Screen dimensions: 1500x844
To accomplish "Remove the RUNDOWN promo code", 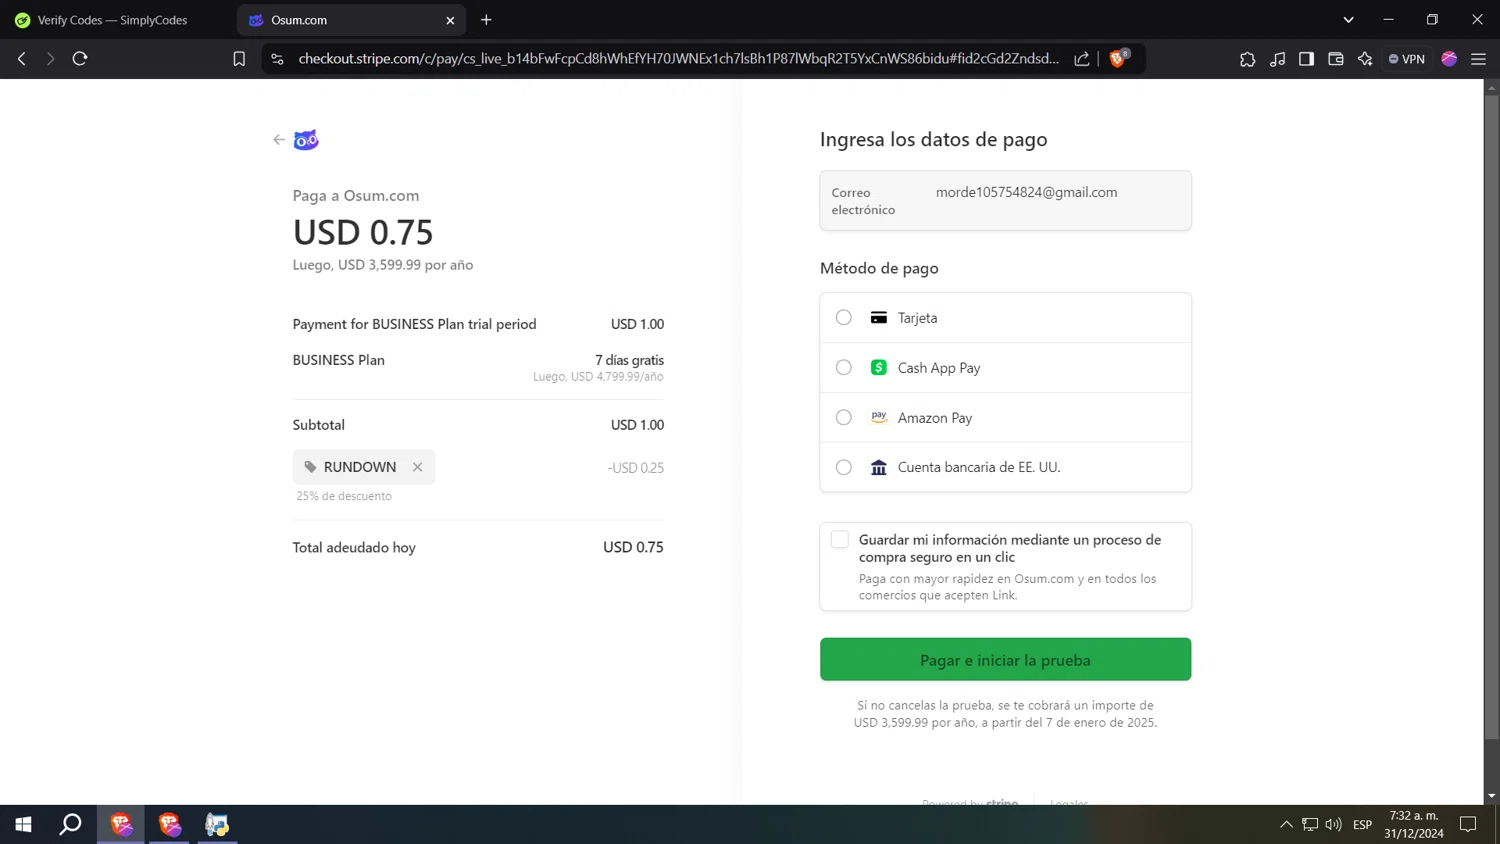I will pos(418,467).
